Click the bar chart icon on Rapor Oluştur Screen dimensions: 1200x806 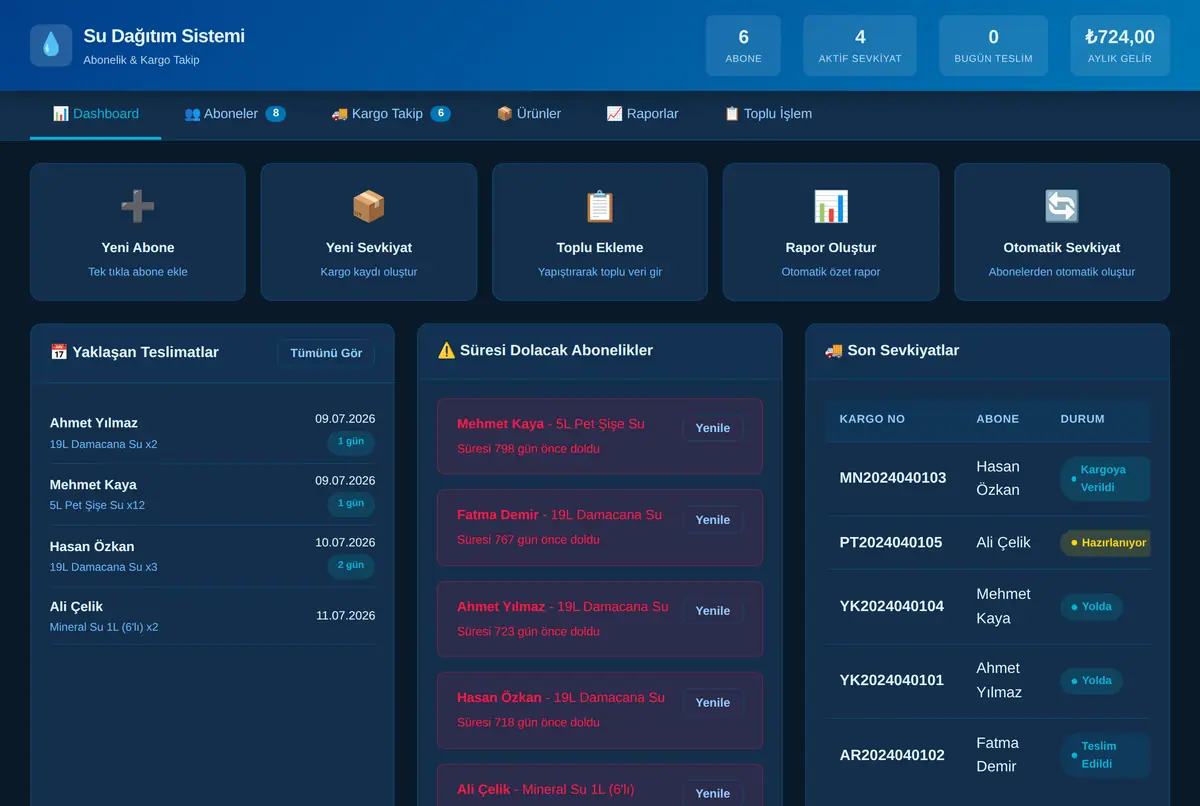tap(831, 207)
